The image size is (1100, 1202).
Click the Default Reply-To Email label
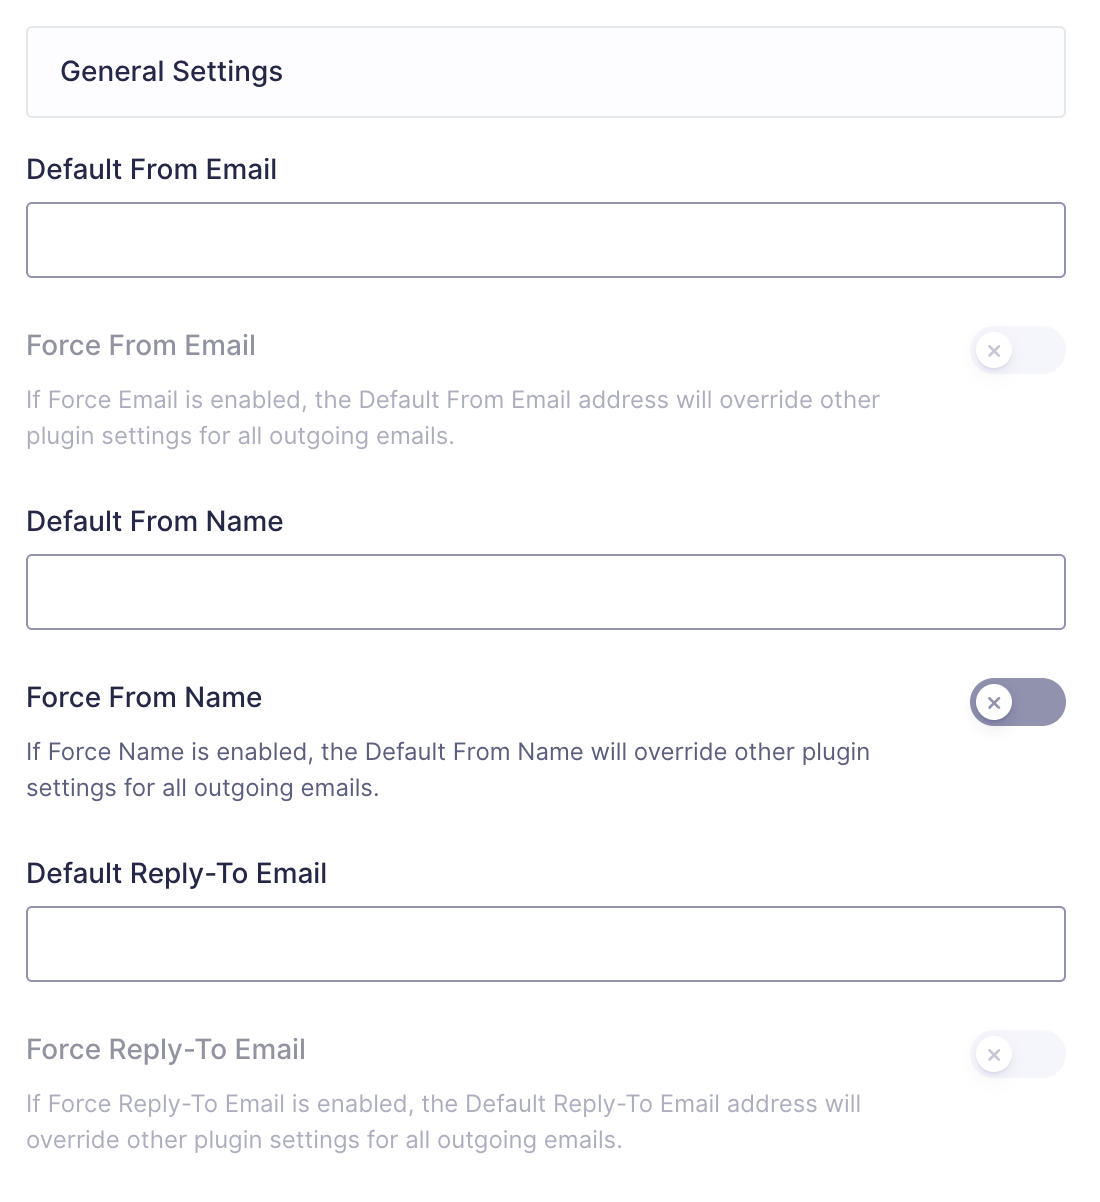click(177, 873)
